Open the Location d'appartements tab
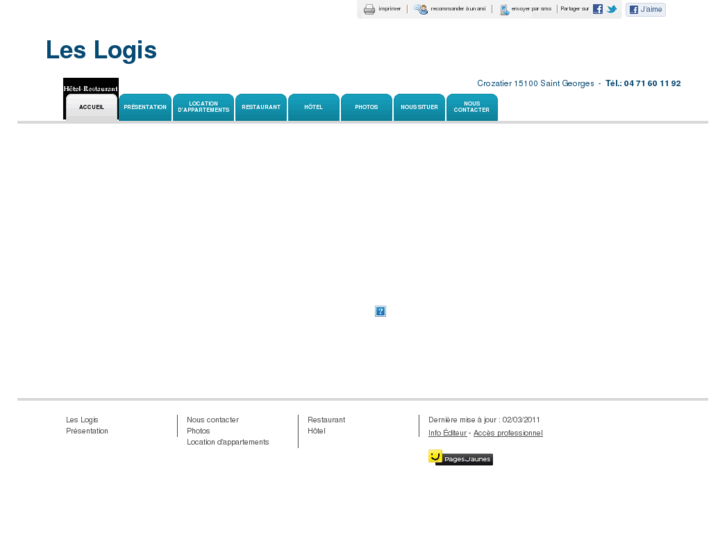Image resolution: width=727 pixels, height=545 pixels. click(x=204, y=107)
